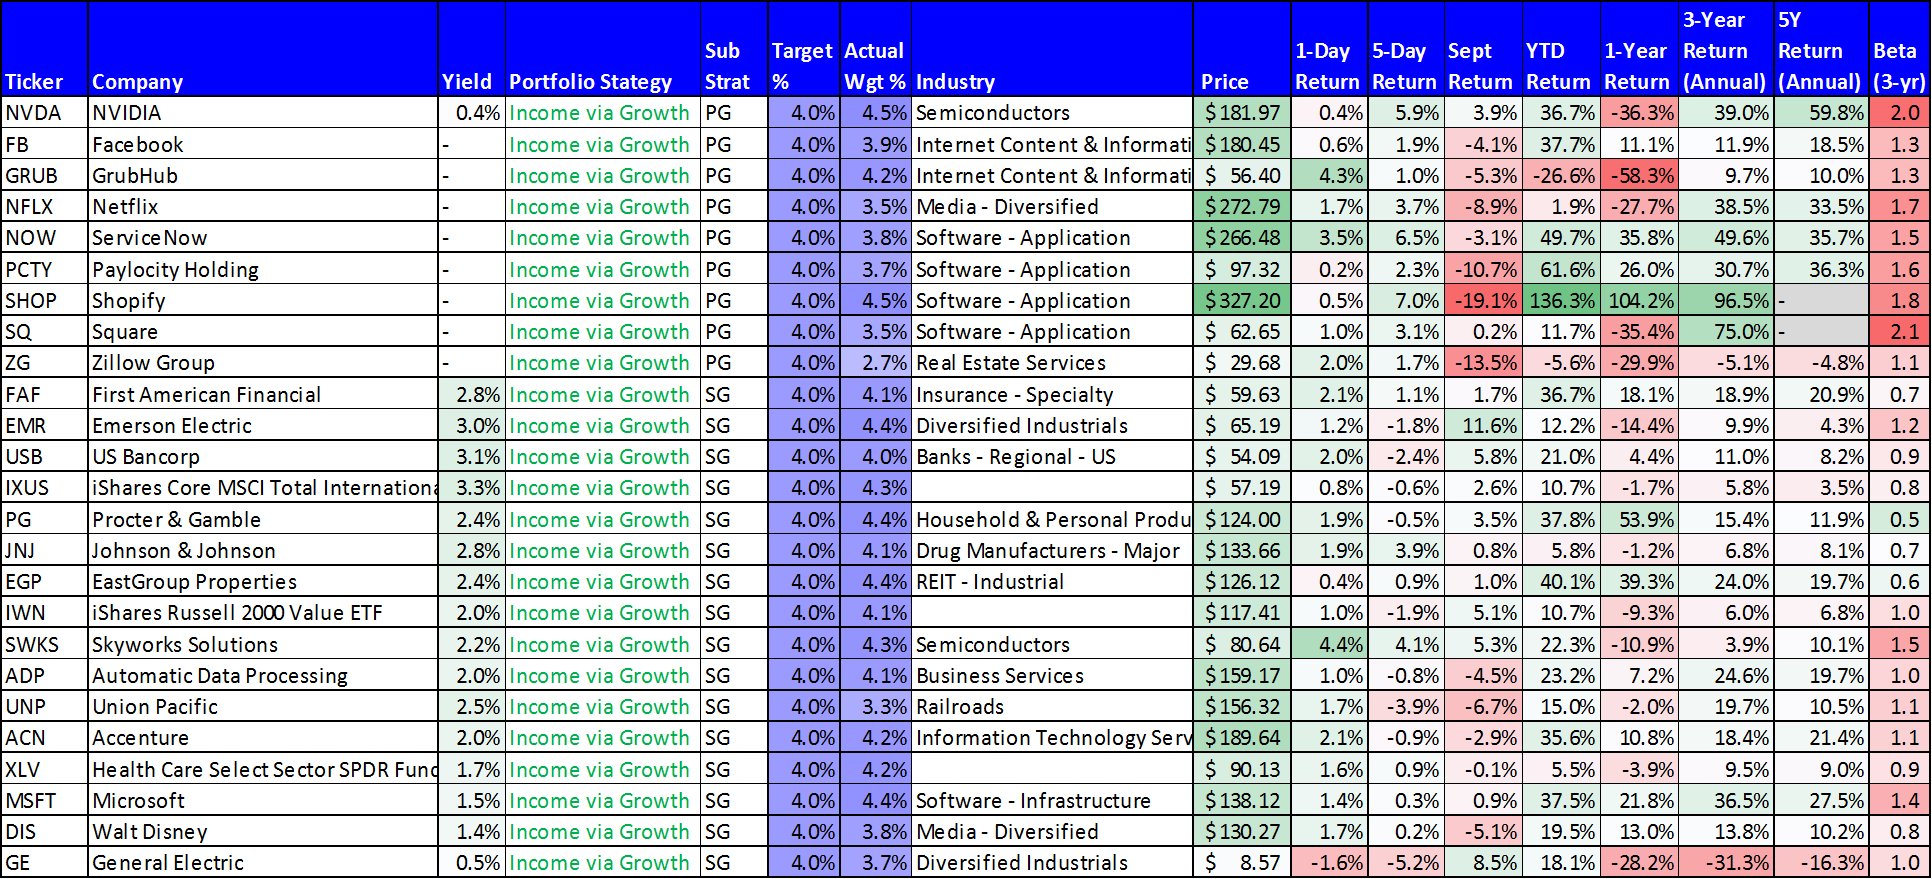Click Square's 2.1 beta value
Screen dimensions: 1932x879
coord(1899,332)
